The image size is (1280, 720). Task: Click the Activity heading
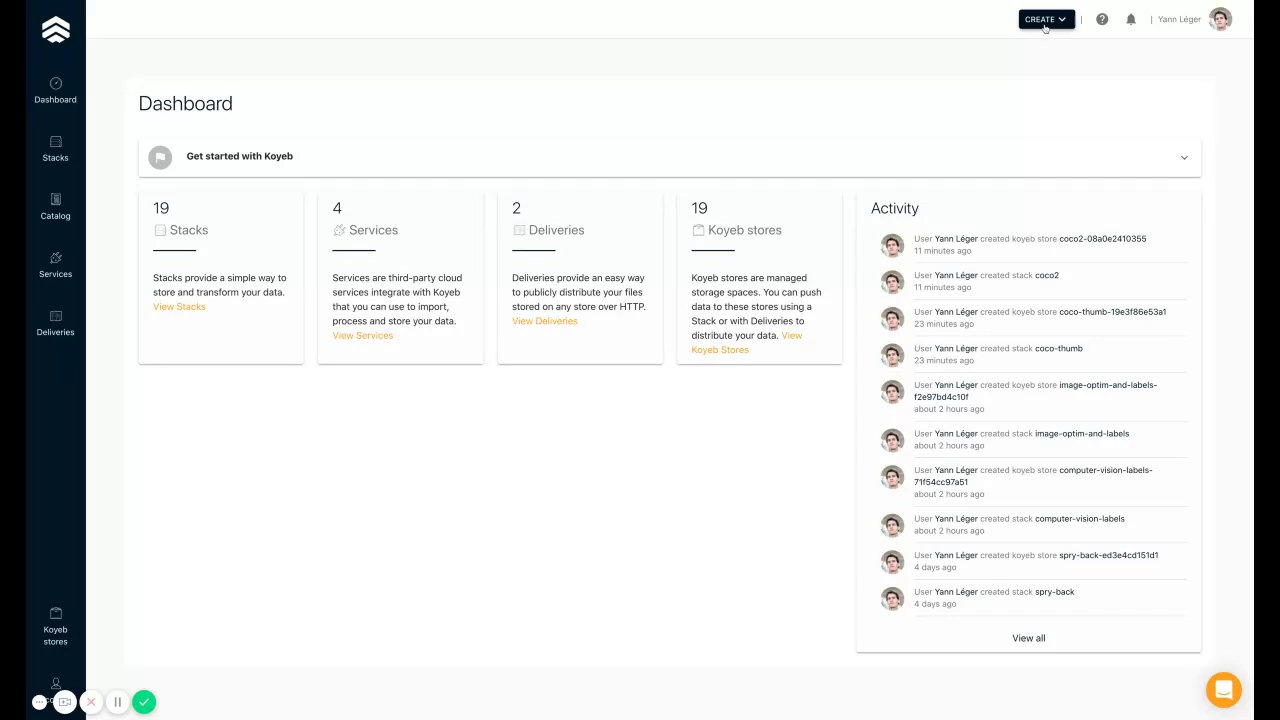895,208
